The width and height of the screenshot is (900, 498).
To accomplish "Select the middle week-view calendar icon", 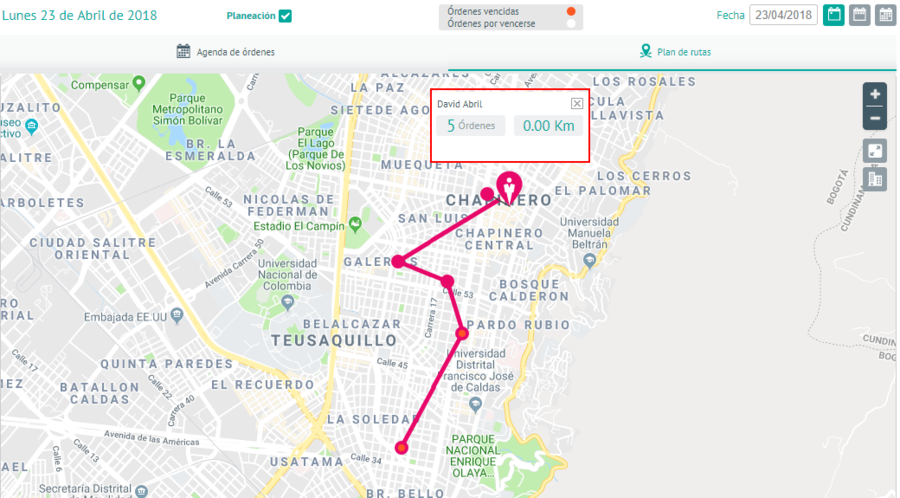I will click(859, 15).
